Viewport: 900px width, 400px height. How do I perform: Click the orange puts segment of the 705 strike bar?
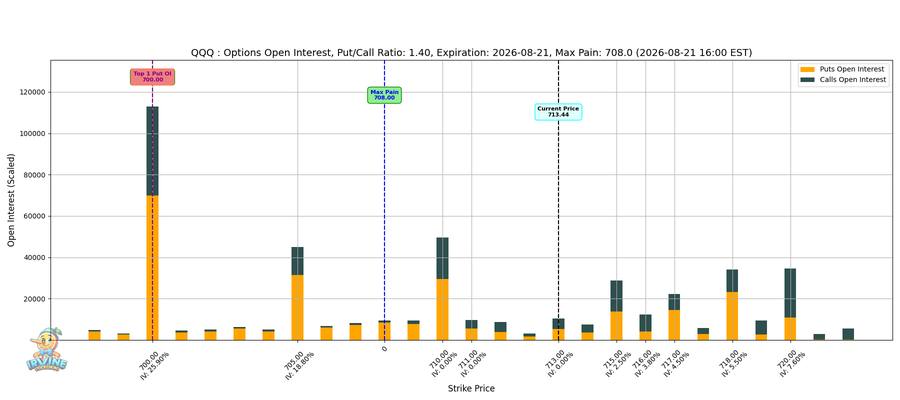(297, 308)
